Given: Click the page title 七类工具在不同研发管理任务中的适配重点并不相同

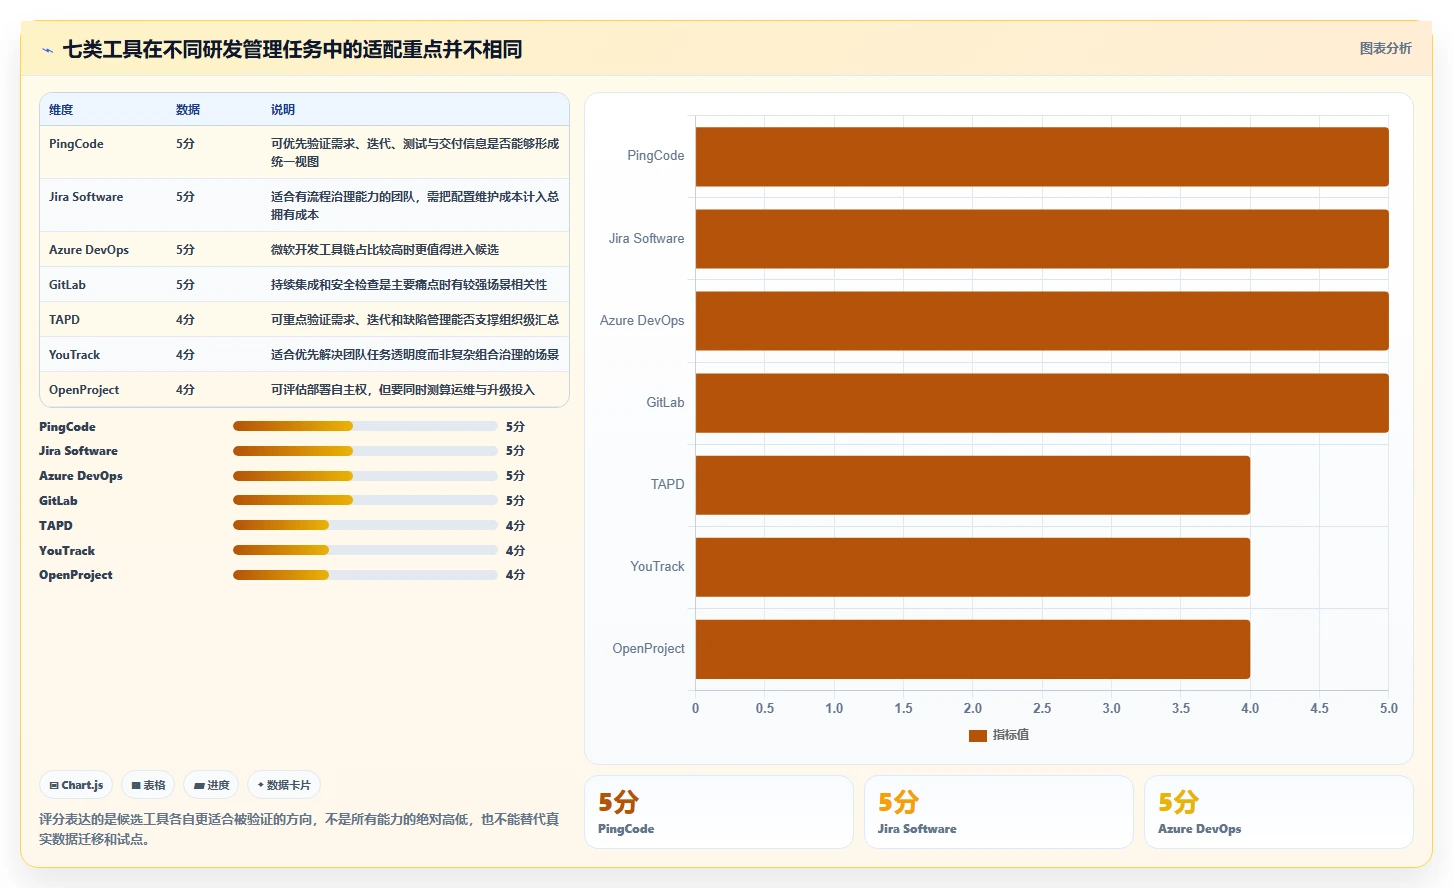Looking at the screenshot, I should point(292,50).
